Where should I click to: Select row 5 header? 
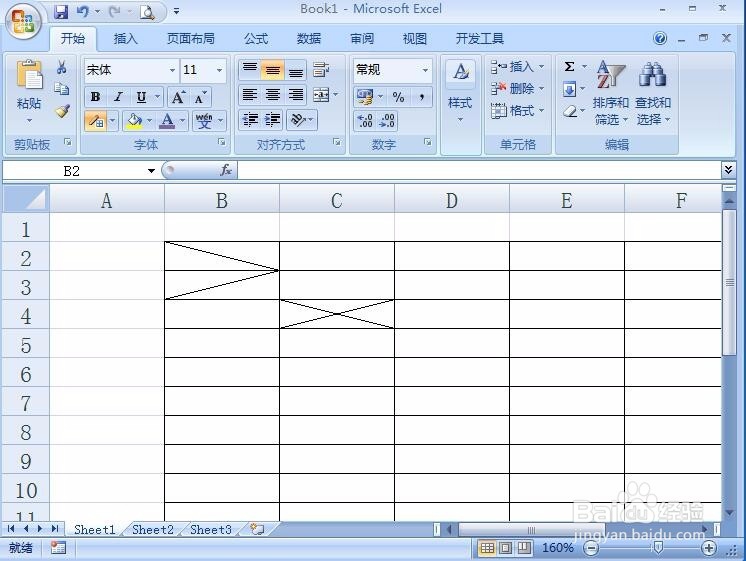click(x=26, y=345)
